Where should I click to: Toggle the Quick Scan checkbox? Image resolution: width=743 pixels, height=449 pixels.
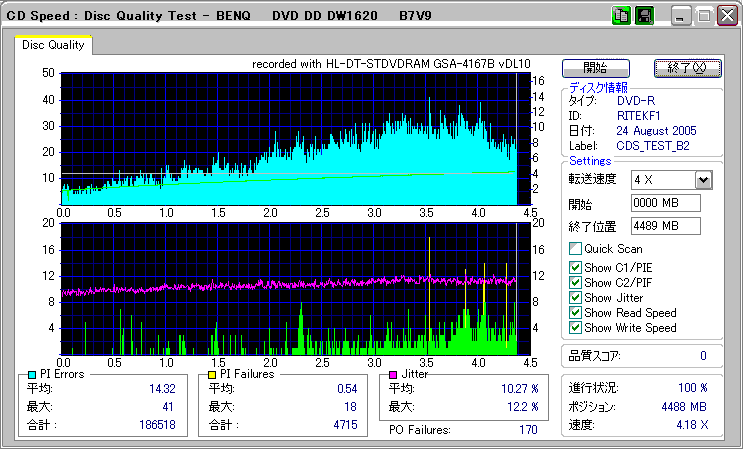point(575,249)
